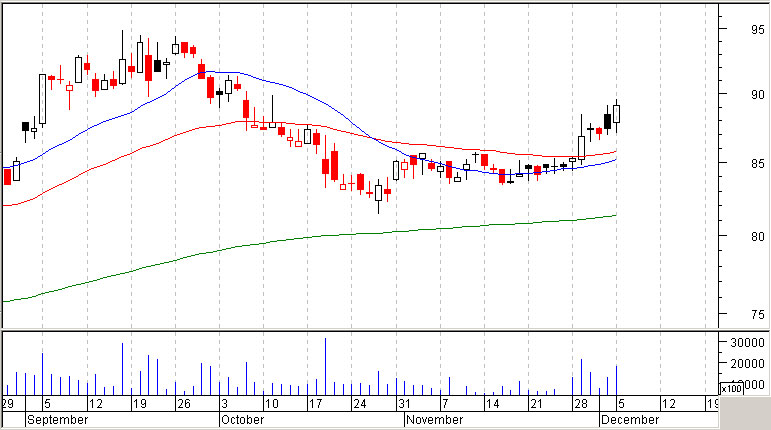
Task: Click the September 5 date label
Action: [x=47, y=404]
